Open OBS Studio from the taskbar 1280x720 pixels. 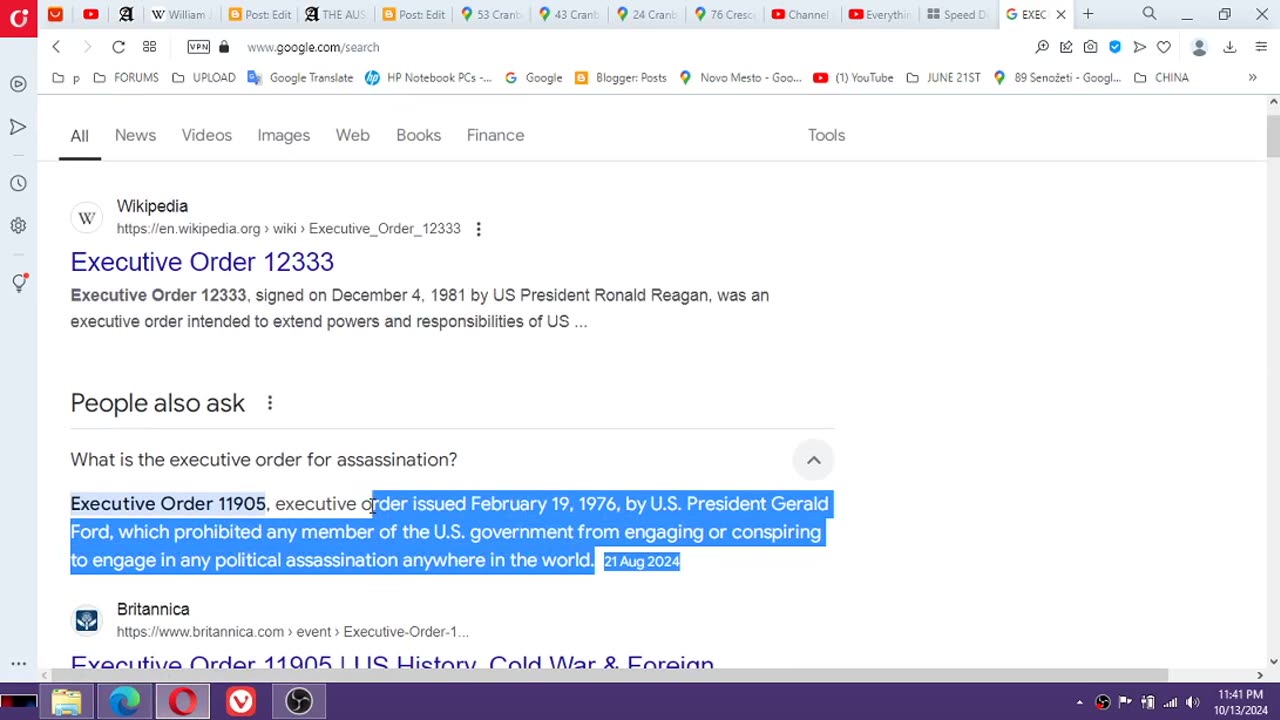(x=299, y=701)
